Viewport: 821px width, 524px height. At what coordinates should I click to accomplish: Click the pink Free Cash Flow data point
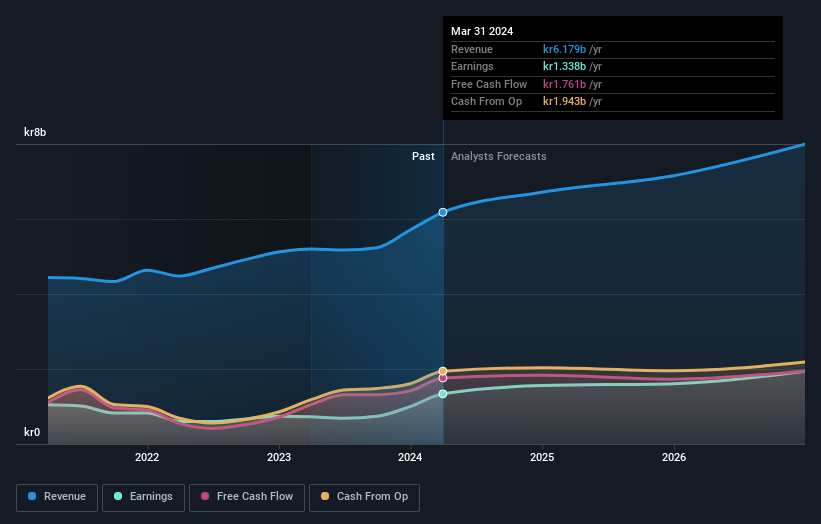click(x=443, y=378)
